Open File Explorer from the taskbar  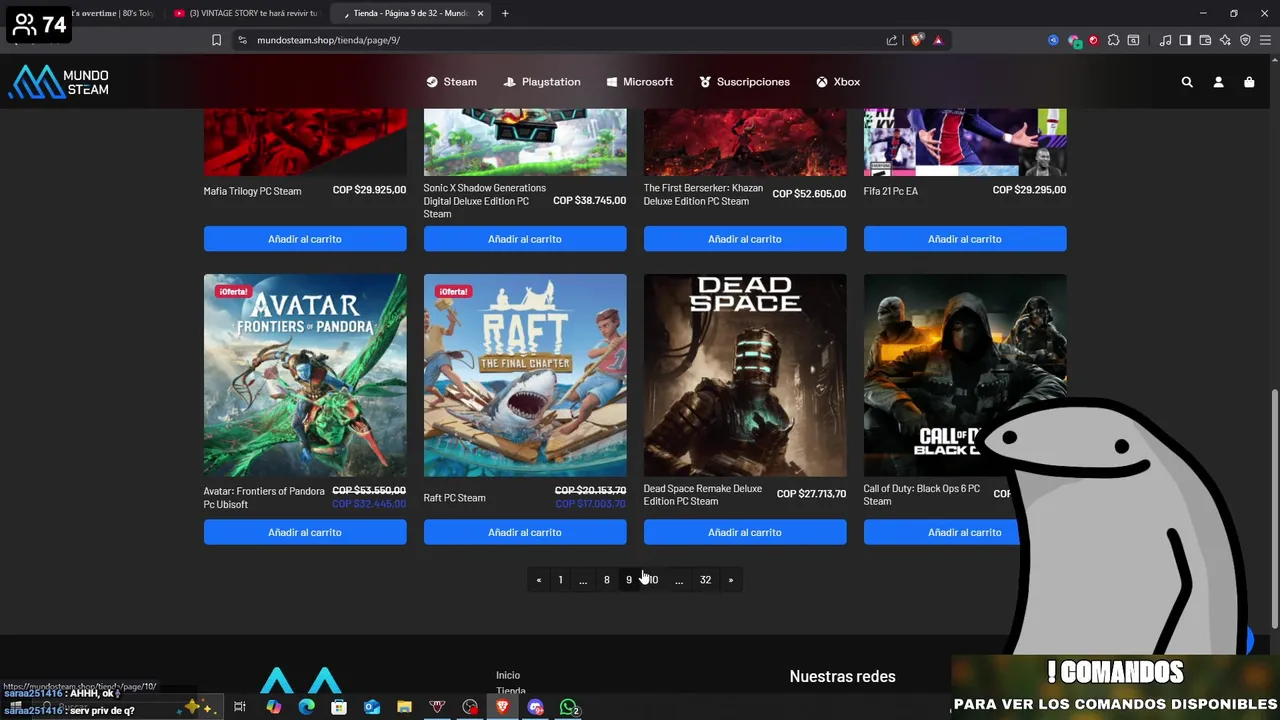click(x=404, y=707)
